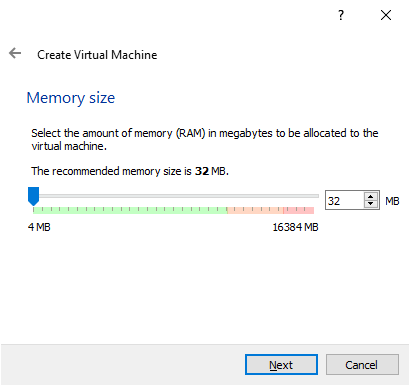The height and width of the screenshot is (386, 410).
Task: Click the Memory size heading
Action: (x=71, y=98)
